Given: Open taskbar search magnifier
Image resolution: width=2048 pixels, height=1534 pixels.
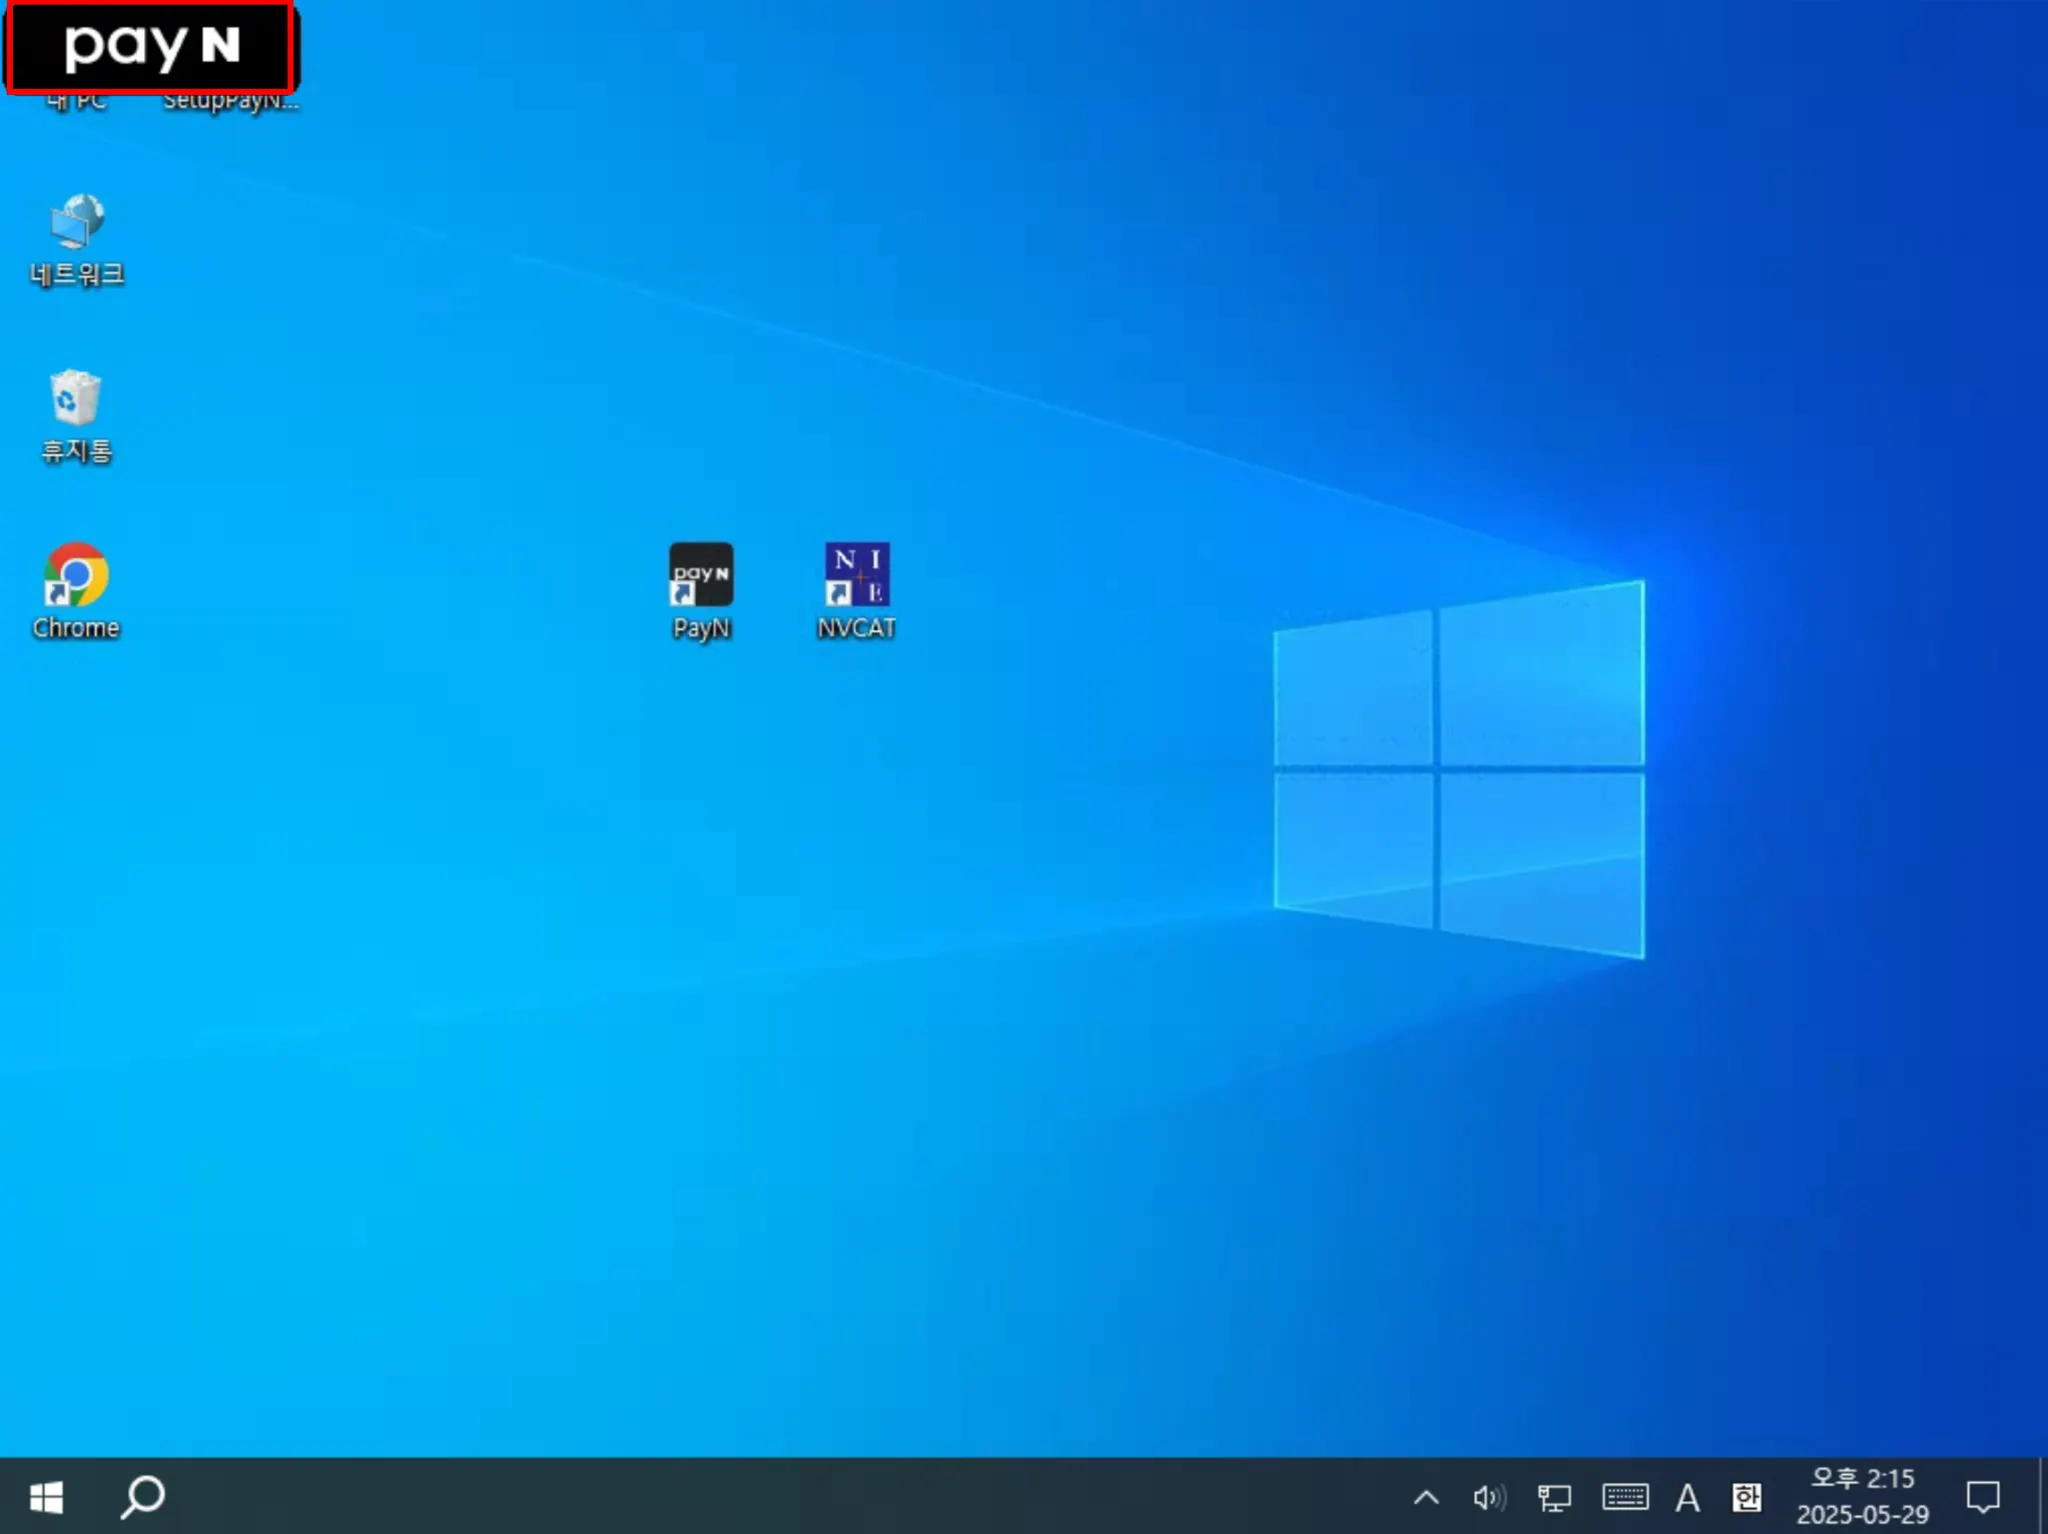Looking at the screenshot, I should pyautogui.click(x=143, y=1496).
